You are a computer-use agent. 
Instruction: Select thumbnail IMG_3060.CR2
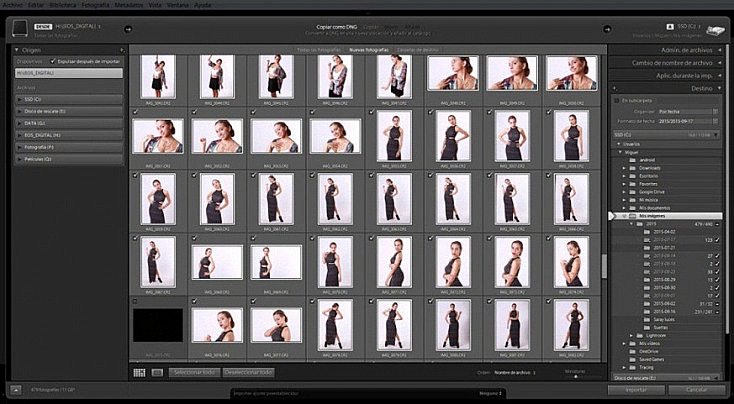click(x=217, y=199)
